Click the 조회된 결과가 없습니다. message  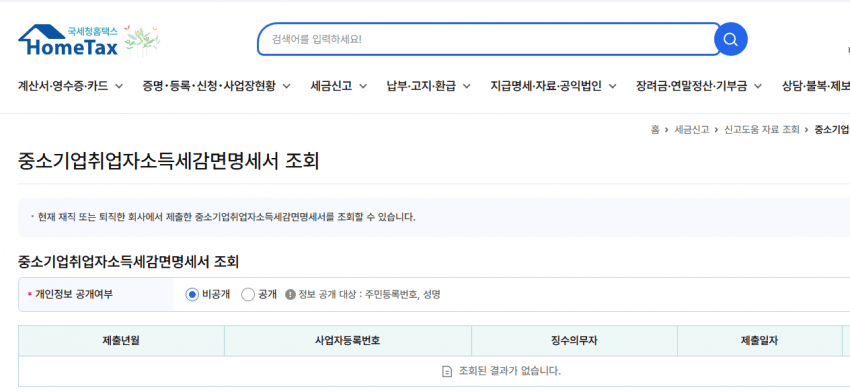pyautogui.click(x=510, y=371)
